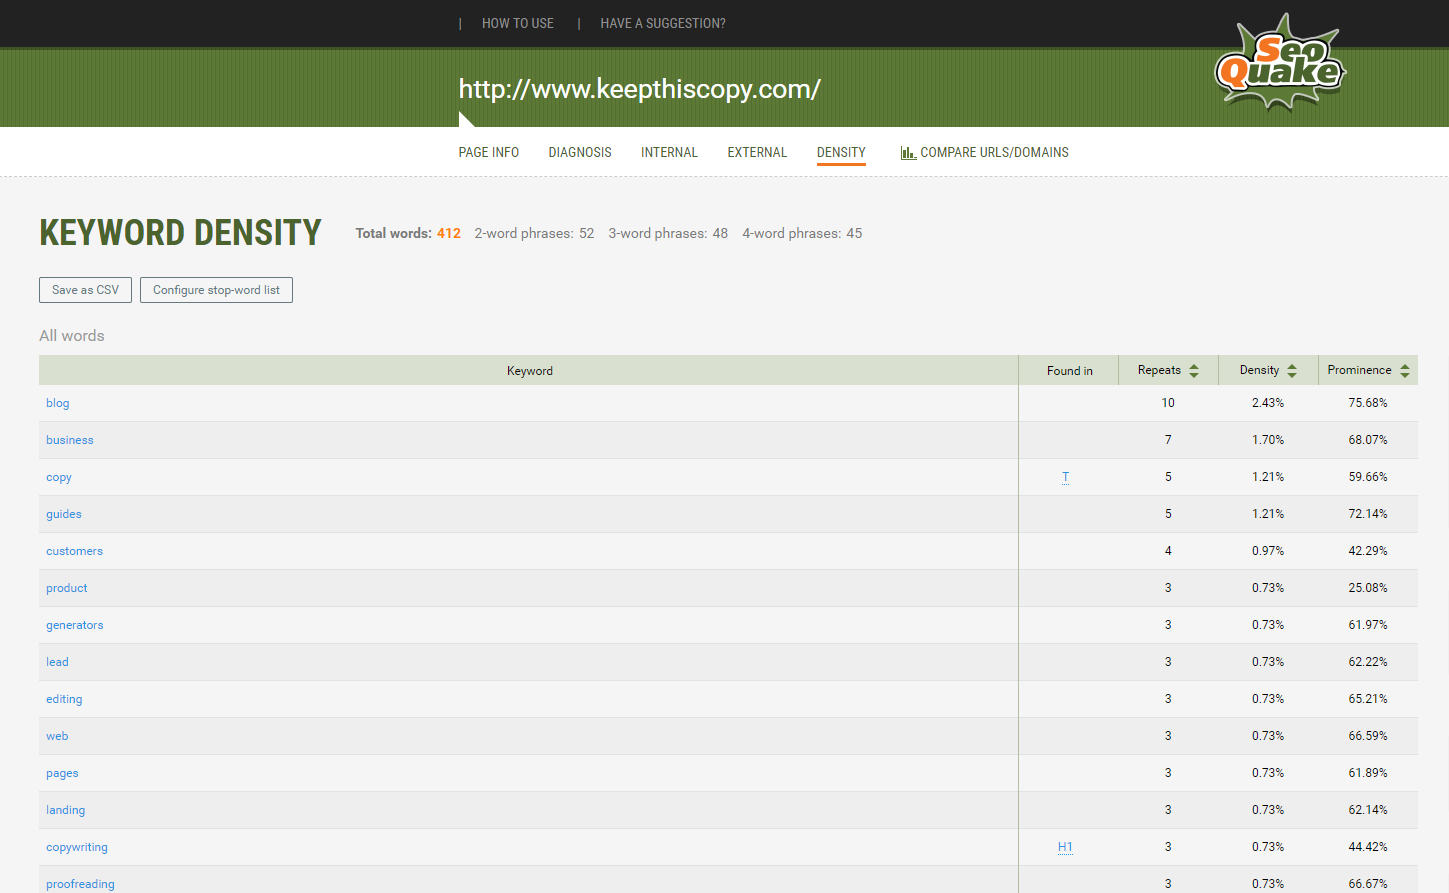
Task: Click the Density column header label
Action: 1259,370
